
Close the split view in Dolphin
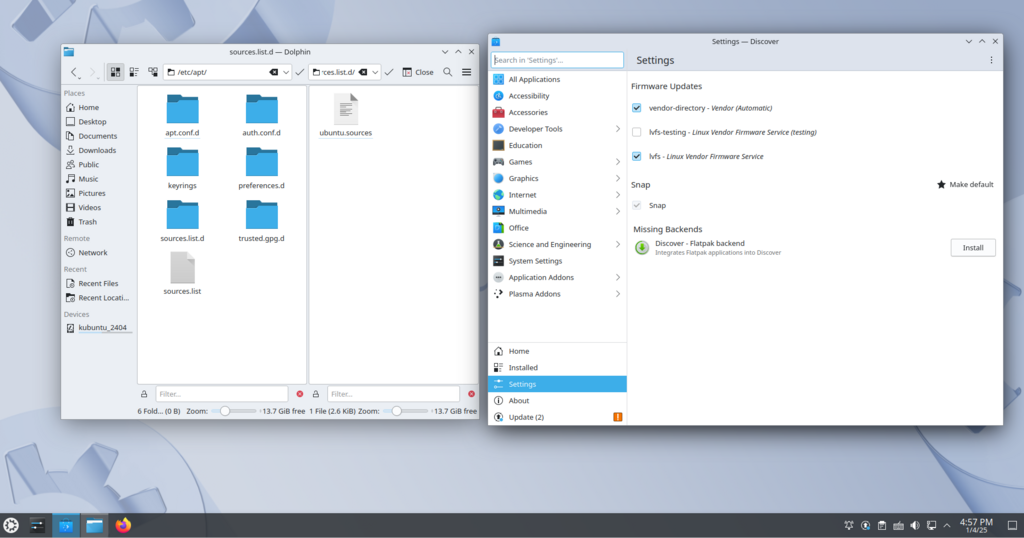[x=418, y=72]
